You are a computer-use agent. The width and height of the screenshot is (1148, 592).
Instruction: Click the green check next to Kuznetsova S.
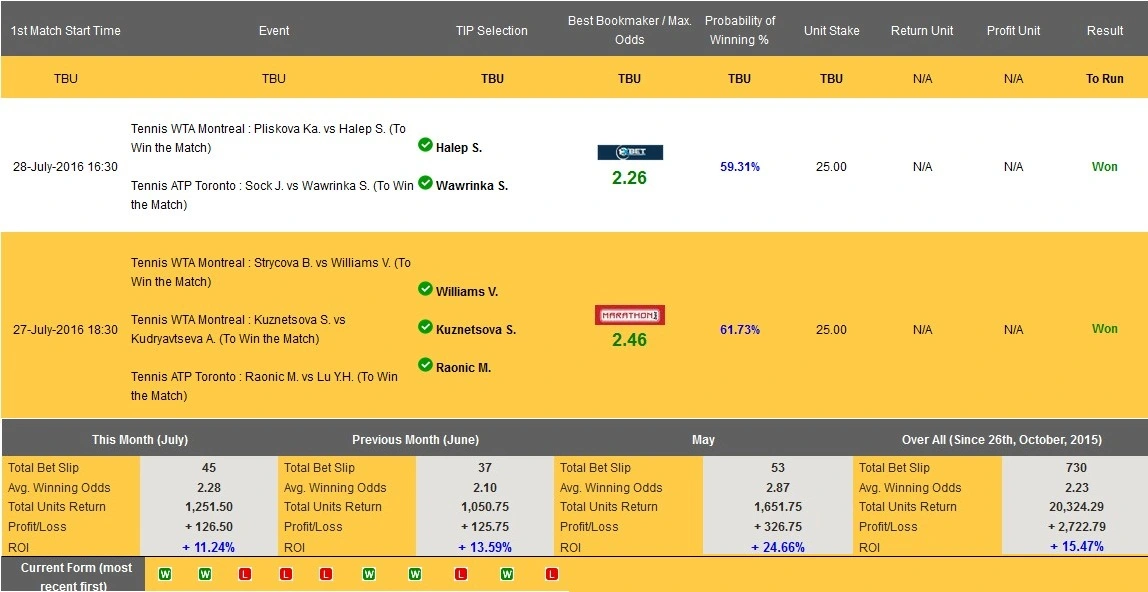click(425, 328)
